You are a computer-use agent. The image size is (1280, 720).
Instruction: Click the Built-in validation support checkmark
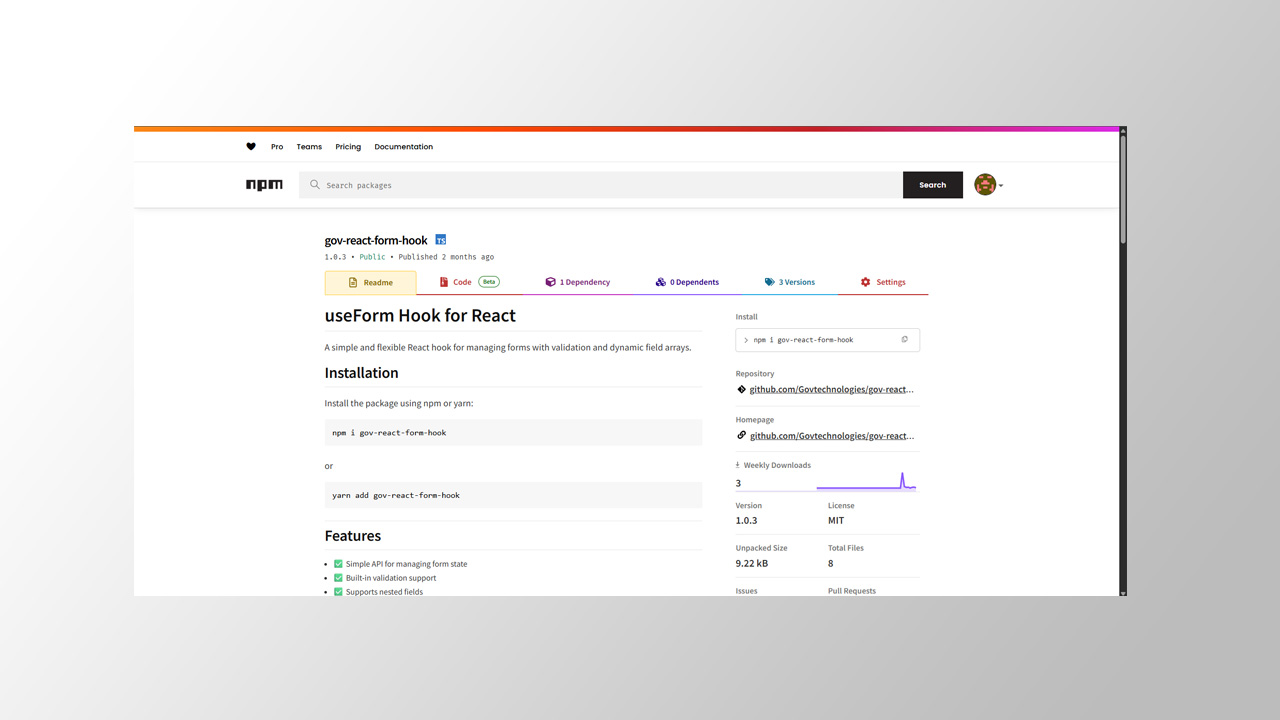coord(338,578)
